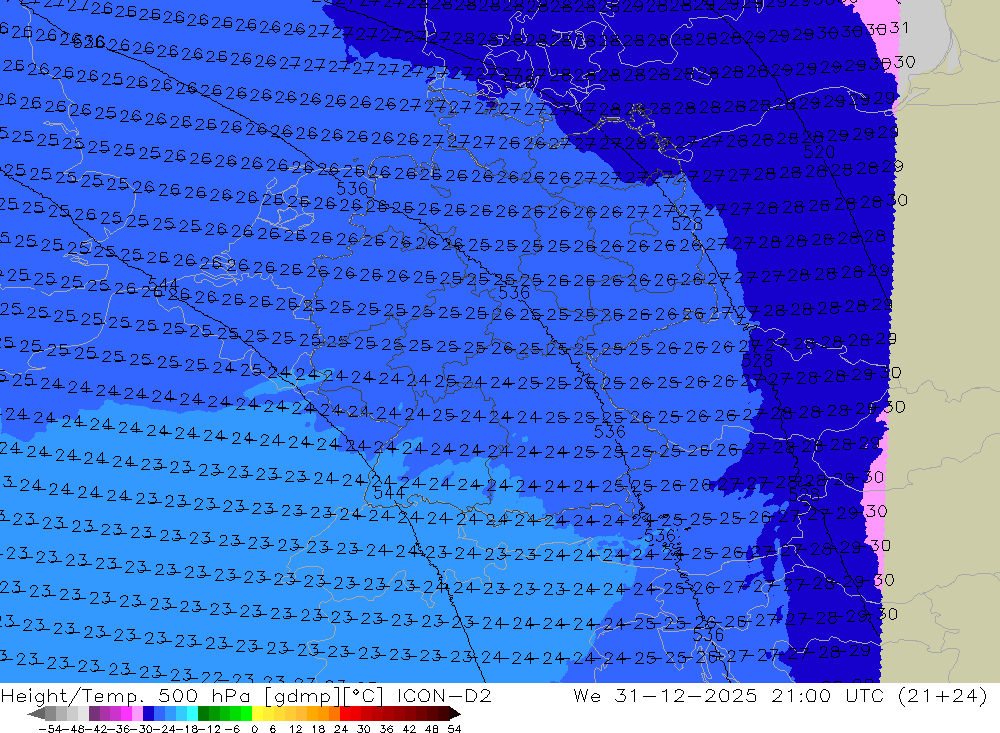
Task: Click the lone "22" temperature value on the map
Action: [x=210, y=677]
